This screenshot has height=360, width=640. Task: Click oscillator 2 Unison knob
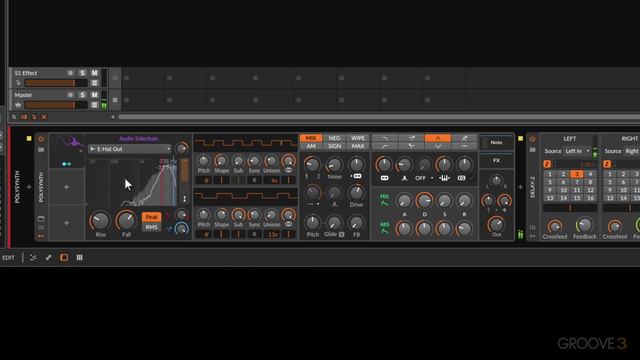[x=271, y=215]
